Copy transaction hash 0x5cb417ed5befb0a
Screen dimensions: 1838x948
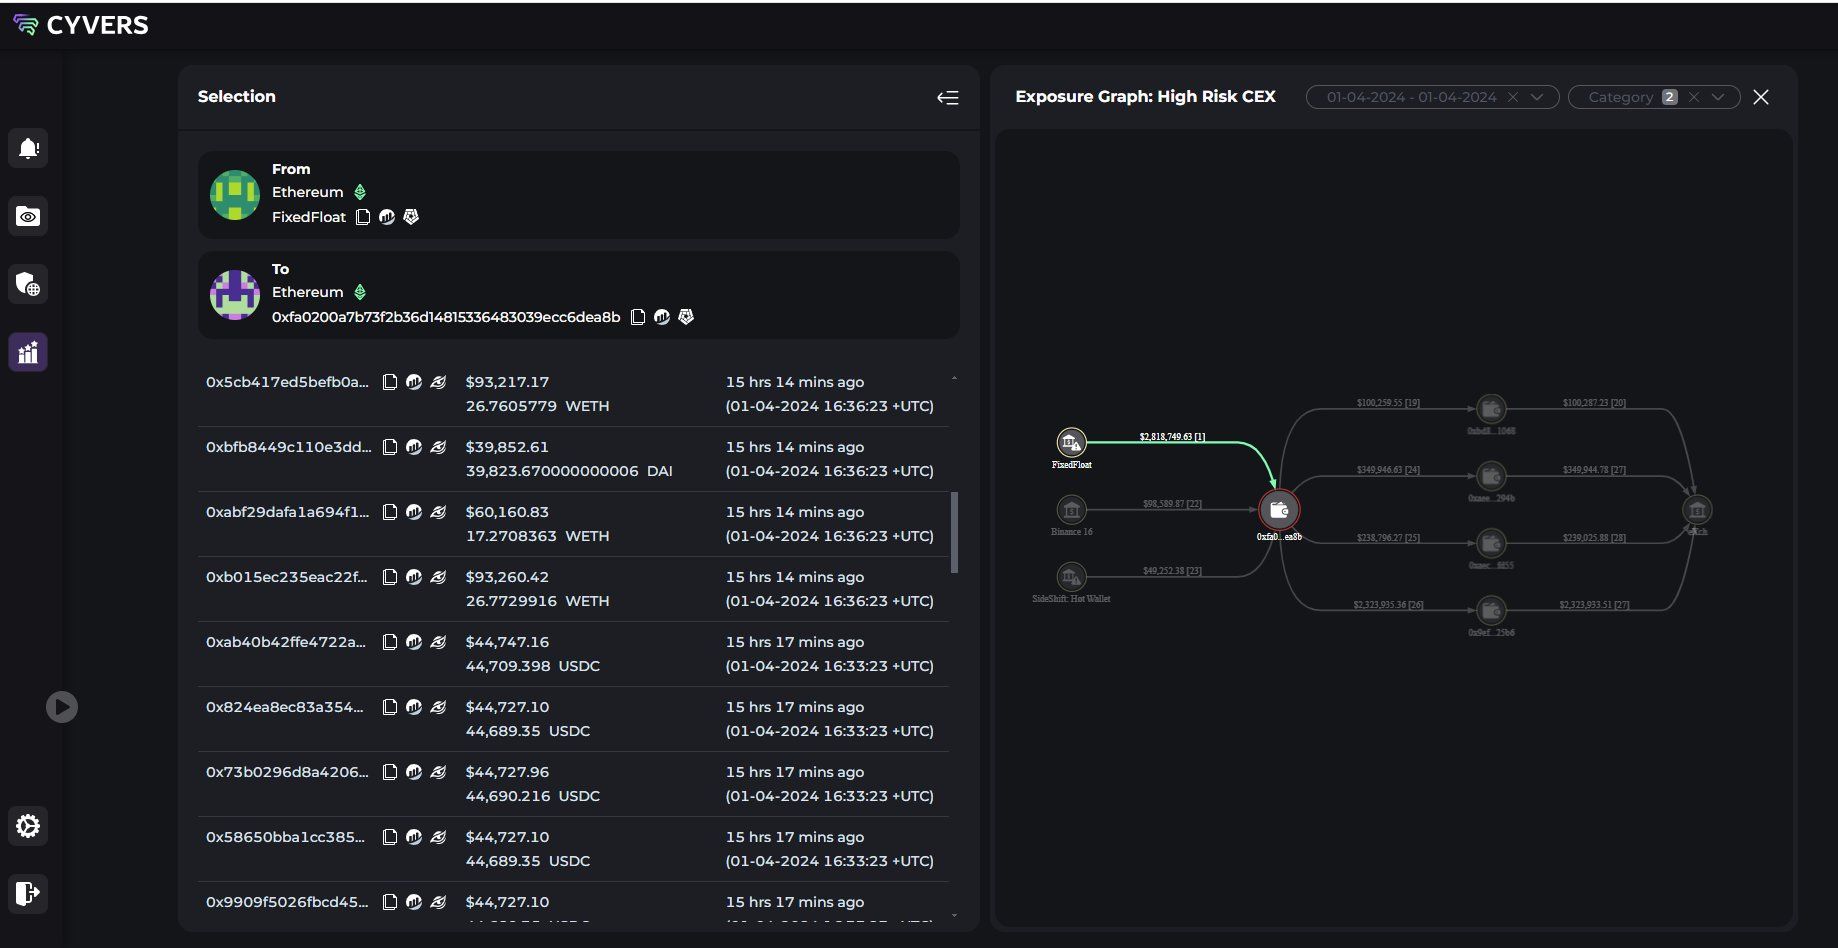point(390,382)
